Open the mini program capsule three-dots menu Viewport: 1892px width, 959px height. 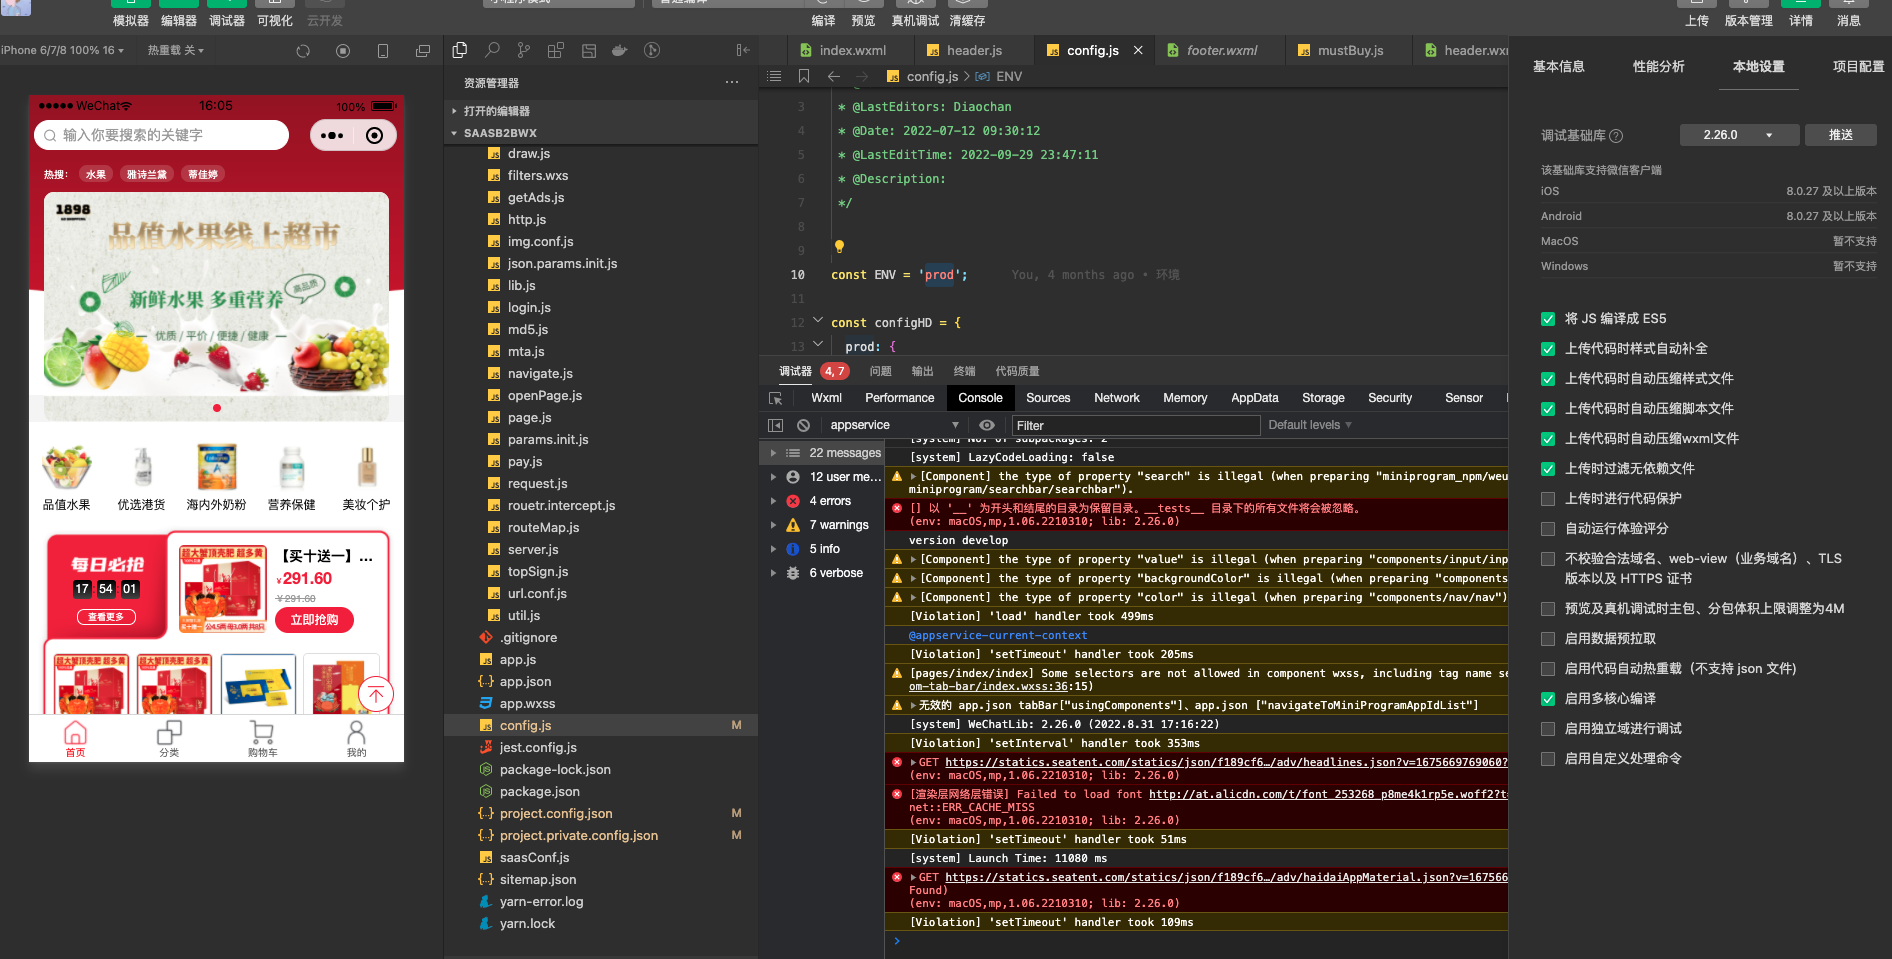332,135
